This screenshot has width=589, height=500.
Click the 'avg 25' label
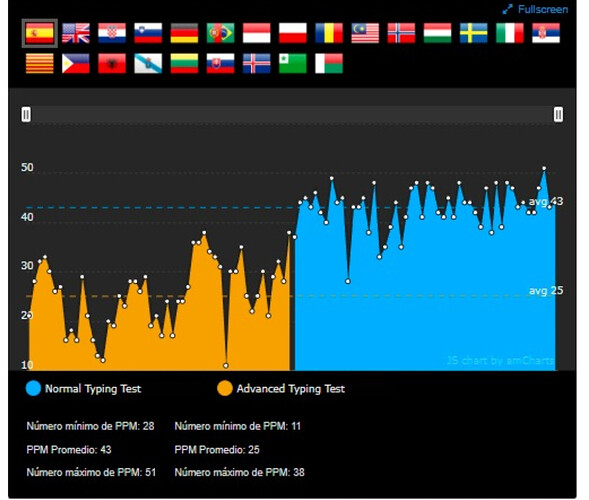(x=546, y=290)
